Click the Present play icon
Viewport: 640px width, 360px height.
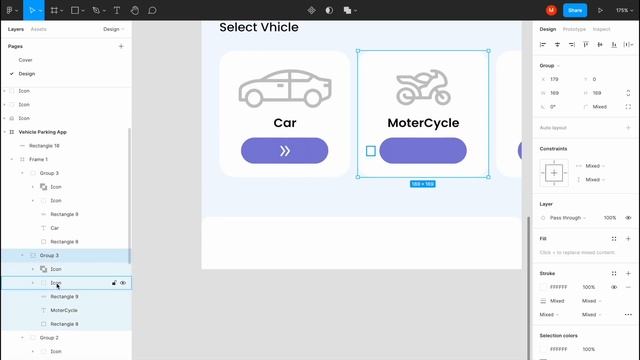(600, 10)
